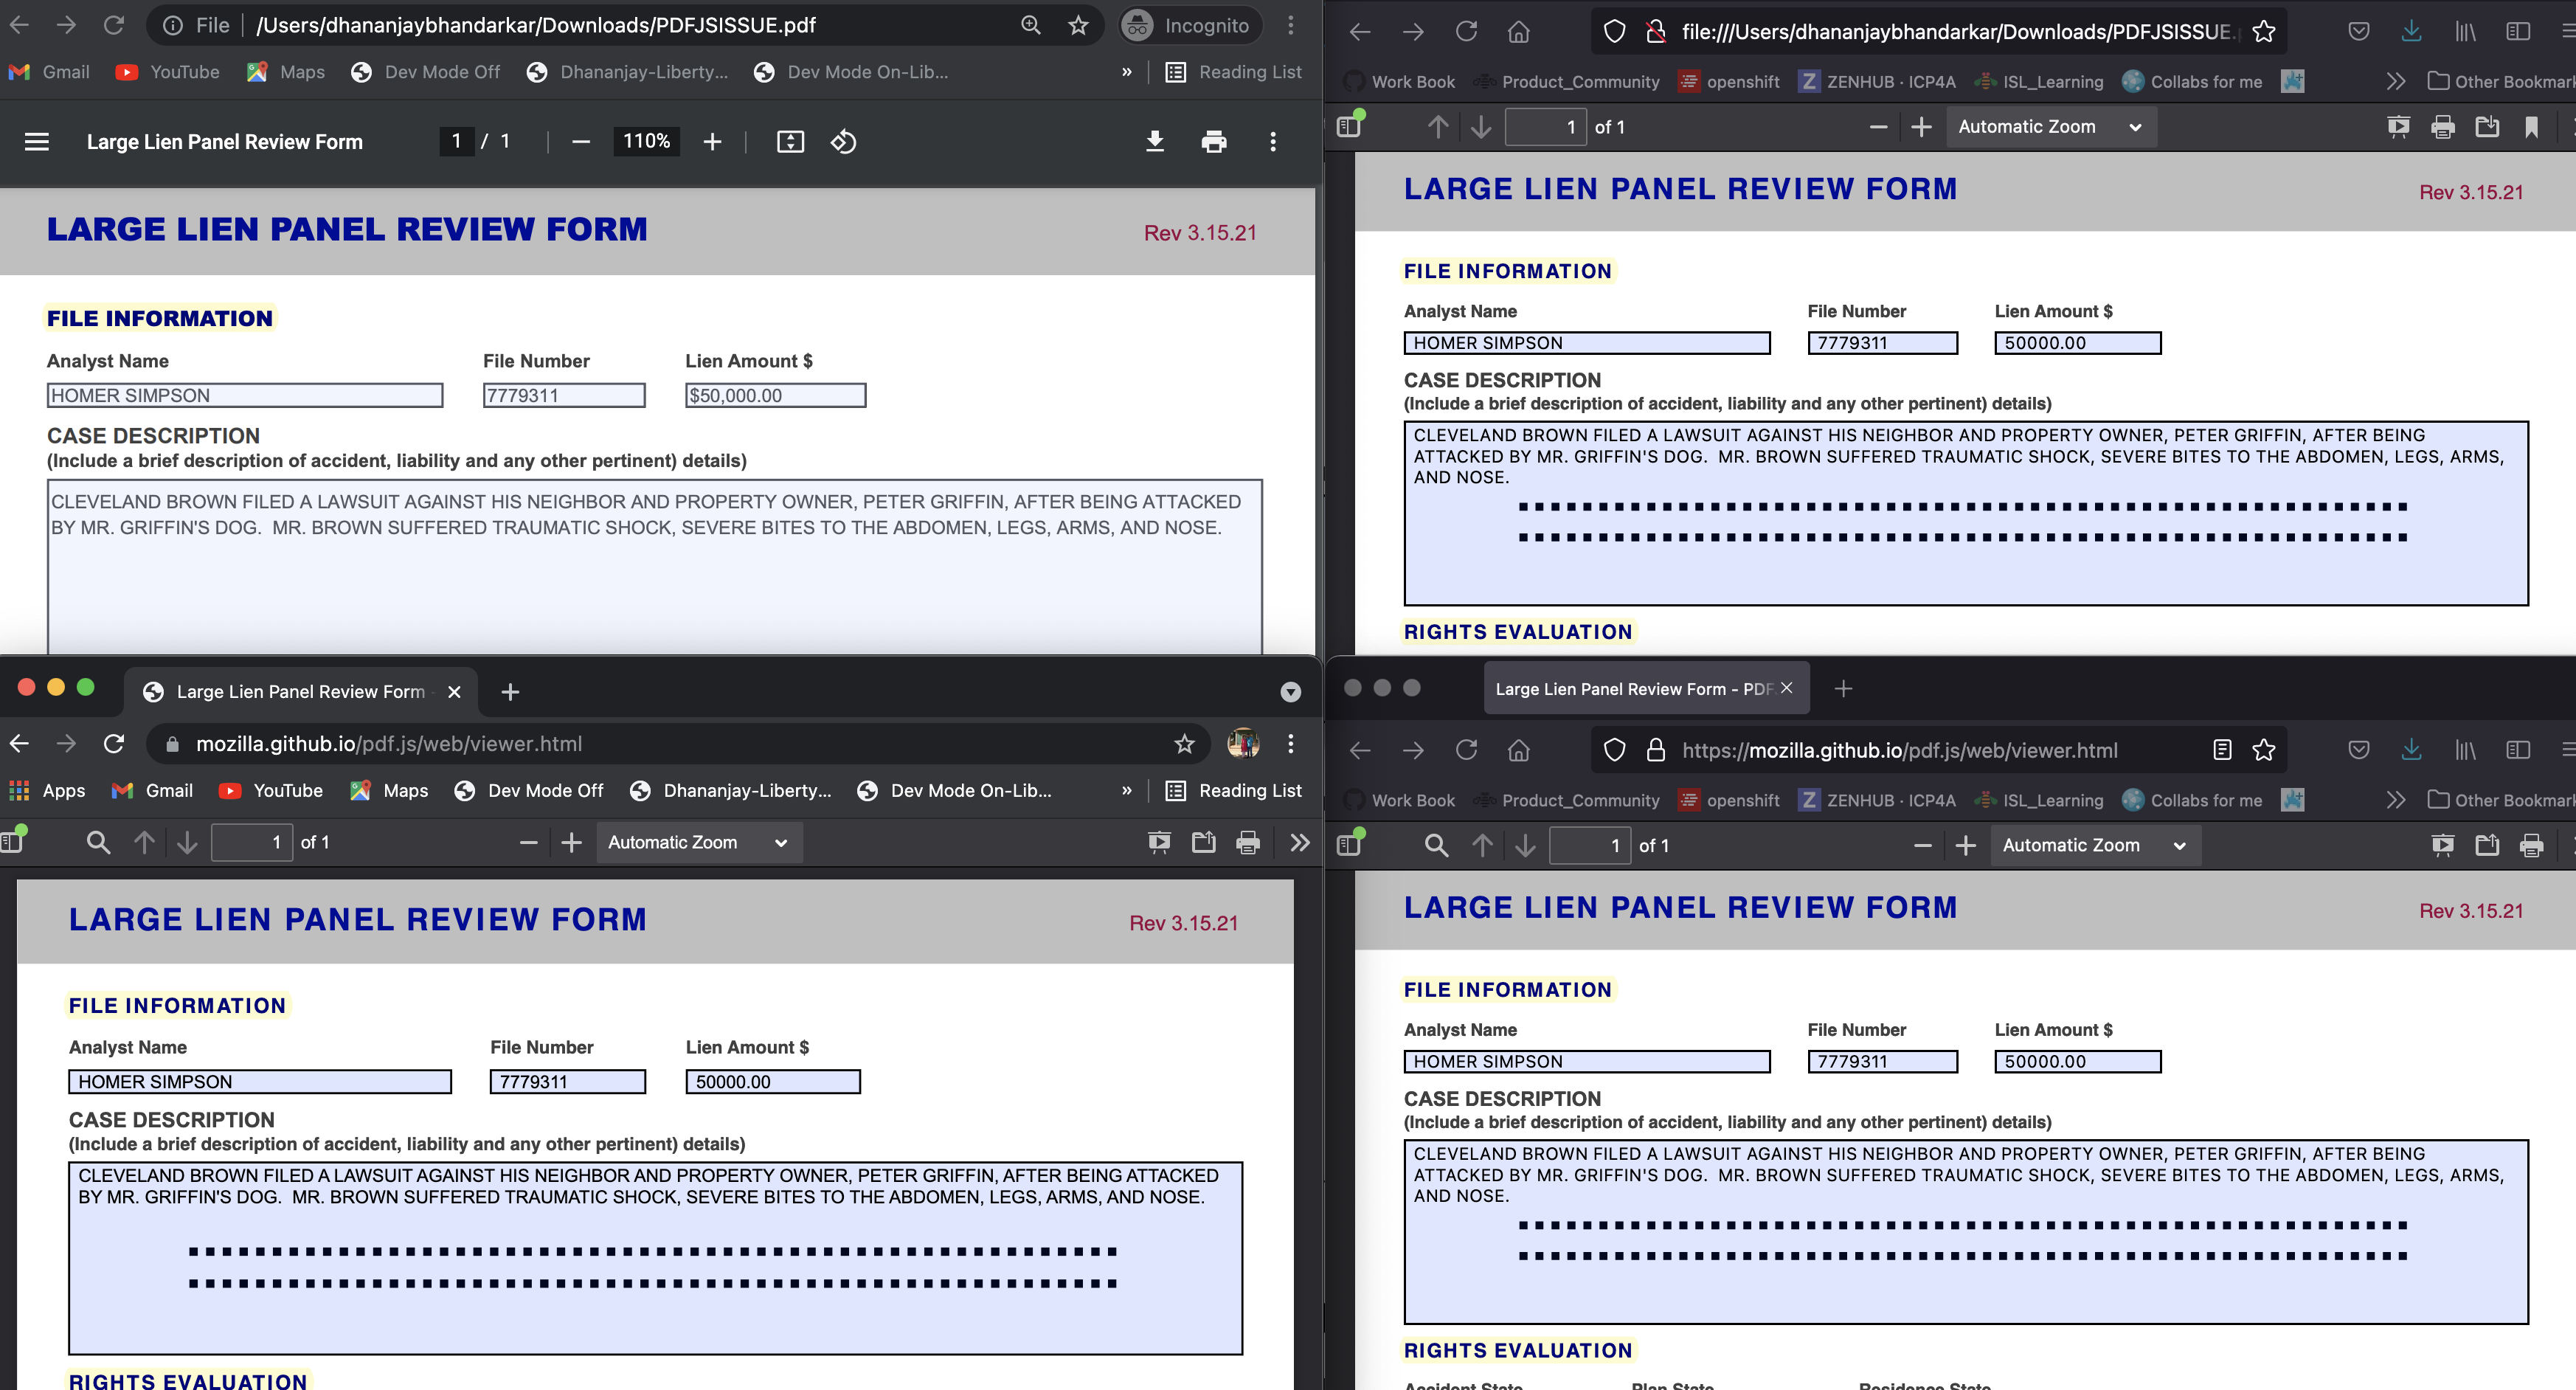Open Chrome PDF viewer's three-dot menu

(1272, 142)
